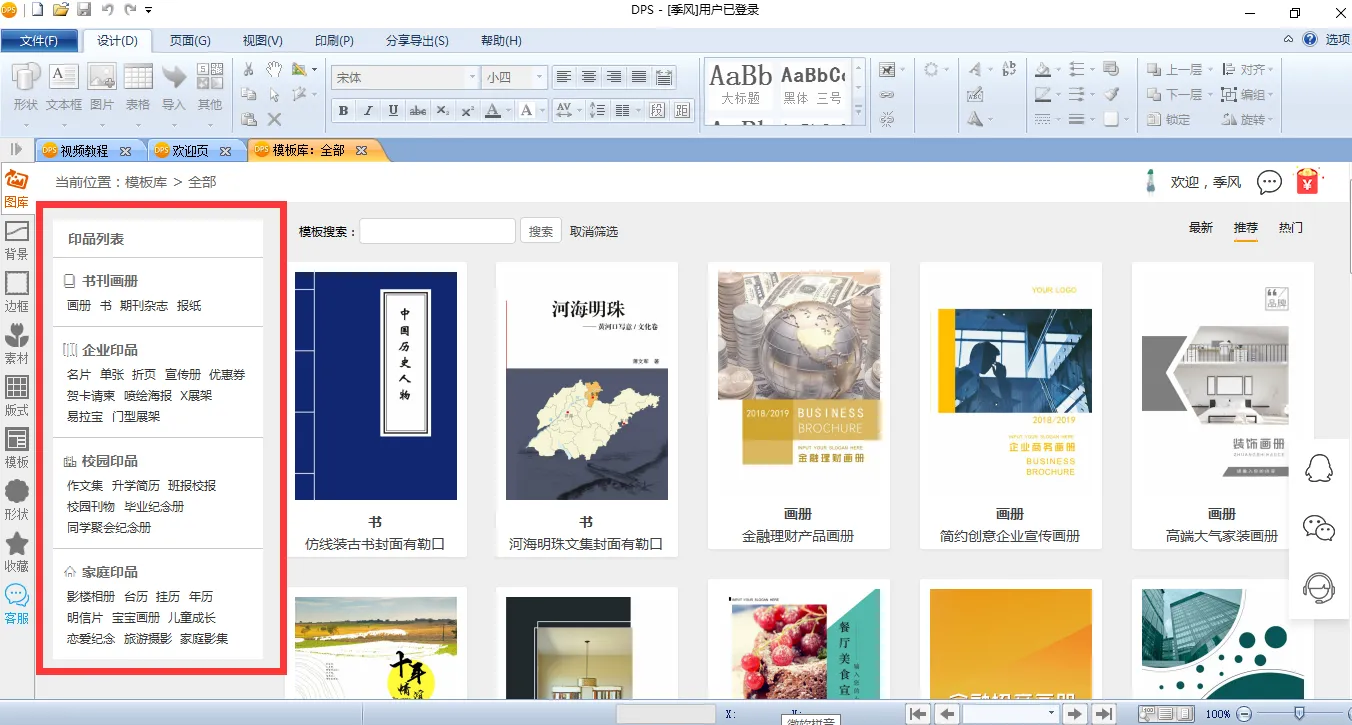Click the 模板搜索 search input field

[x=437, y=231]
